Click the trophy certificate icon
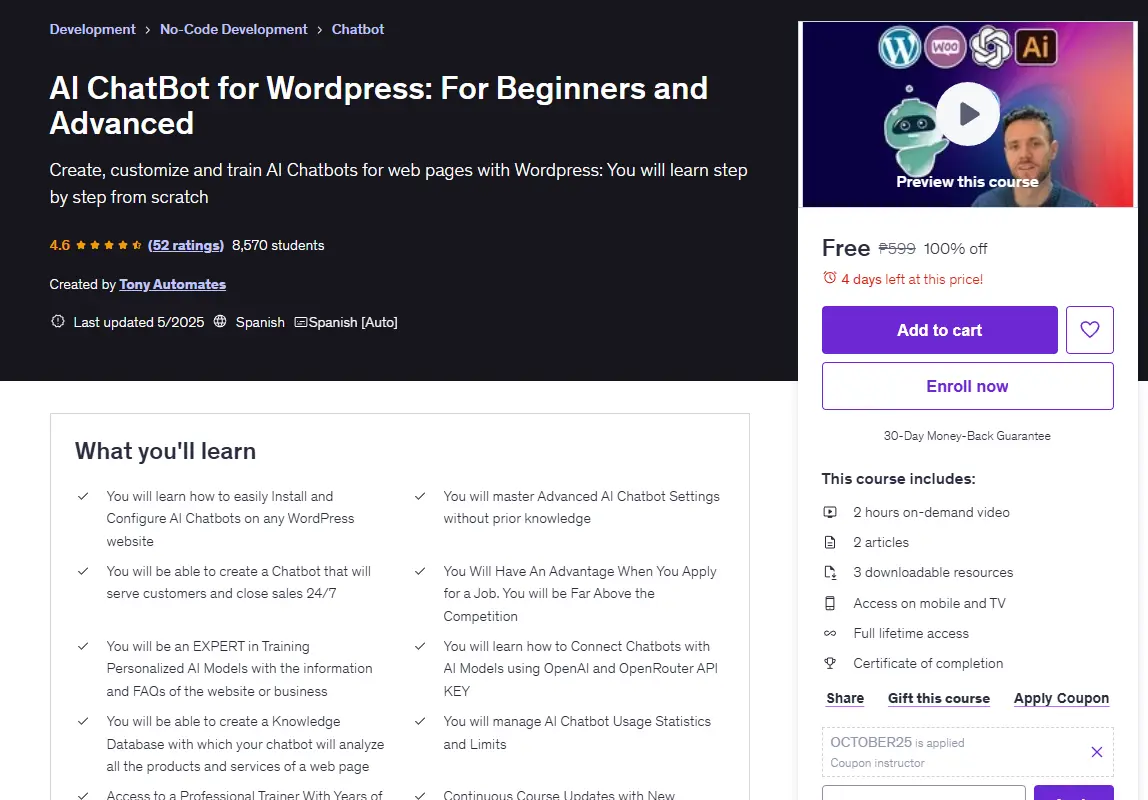This screenshot has width=1148, height=800. click(x=830, y=663)
